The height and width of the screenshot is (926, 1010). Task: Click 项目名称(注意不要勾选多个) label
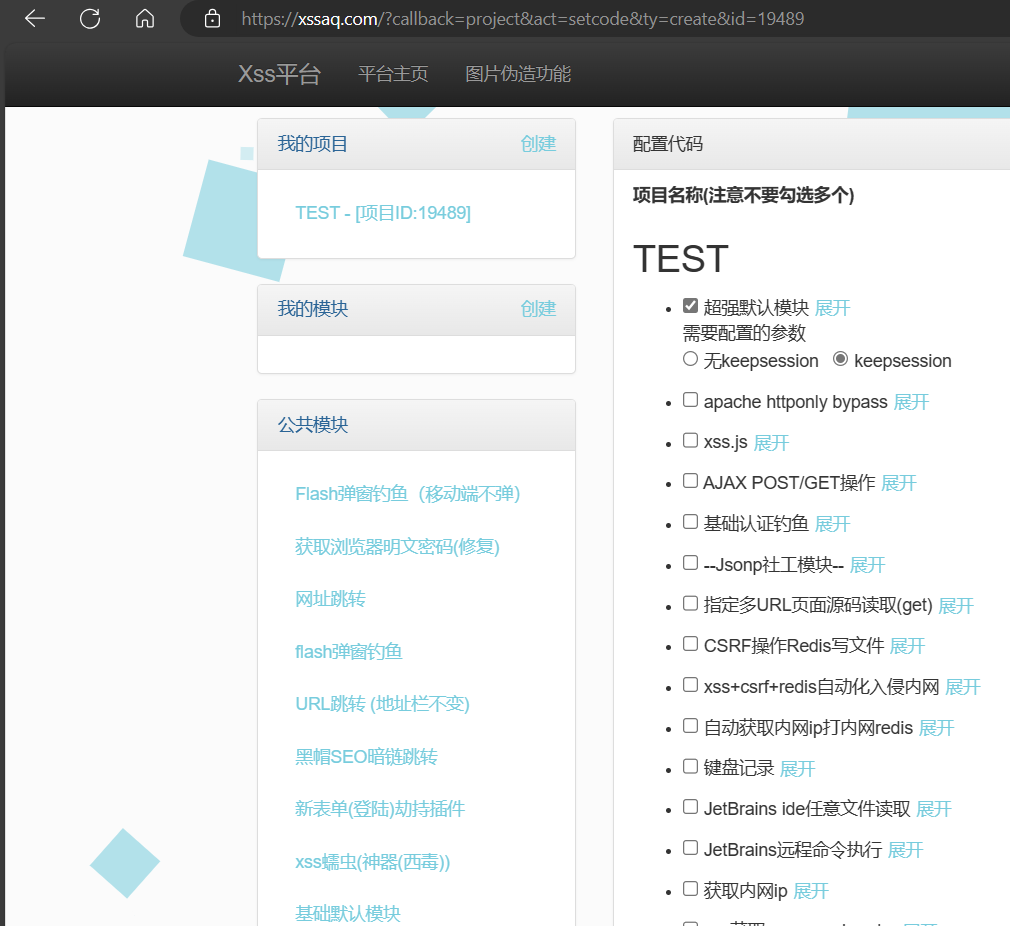[x=743, y=194]
